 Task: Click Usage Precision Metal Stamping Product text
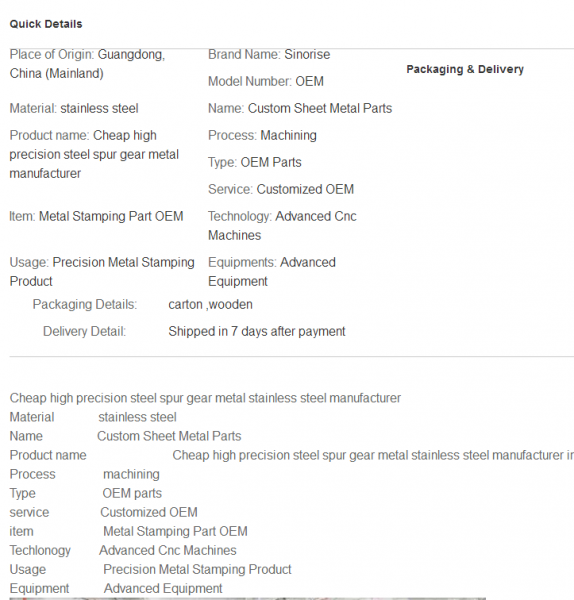pos(102,272)
